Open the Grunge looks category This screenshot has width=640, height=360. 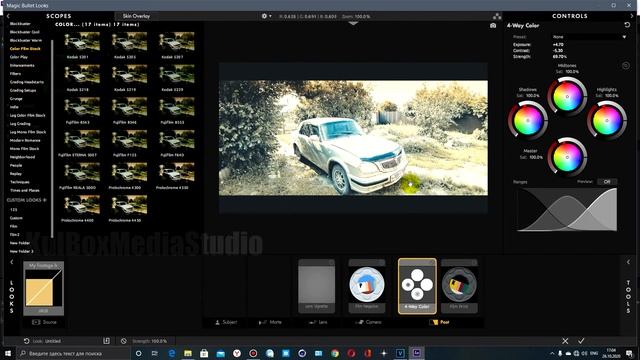click(x=16, y=98)
